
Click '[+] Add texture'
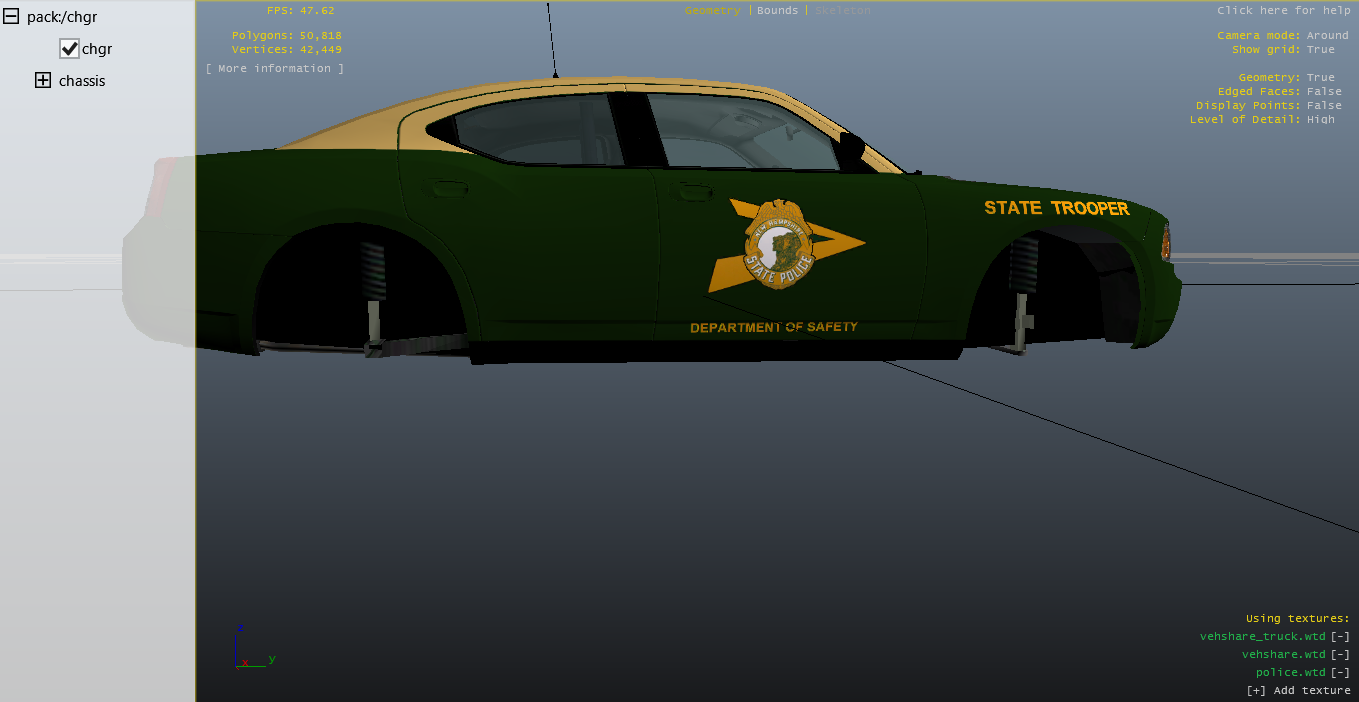[x=1298, y=691]
